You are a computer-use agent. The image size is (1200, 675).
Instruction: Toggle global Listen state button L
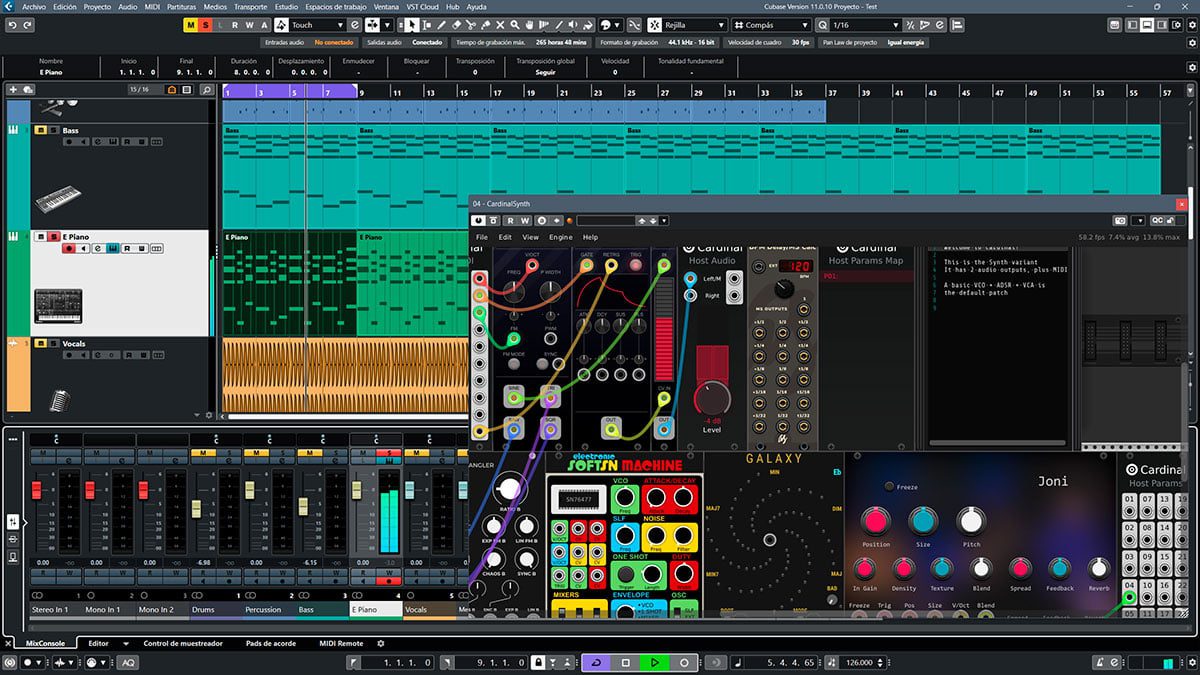(x=220, y=24)
